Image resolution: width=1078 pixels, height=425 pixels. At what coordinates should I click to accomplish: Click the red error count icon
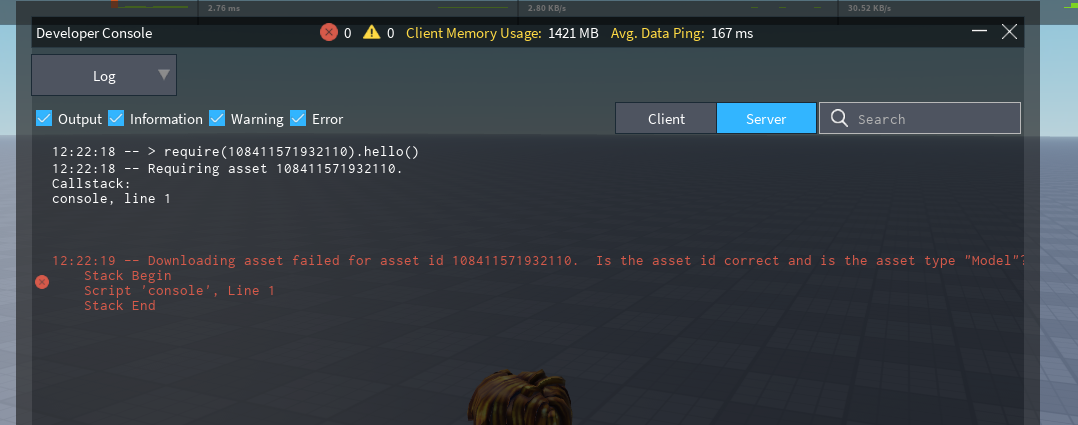tap(329, 33)
